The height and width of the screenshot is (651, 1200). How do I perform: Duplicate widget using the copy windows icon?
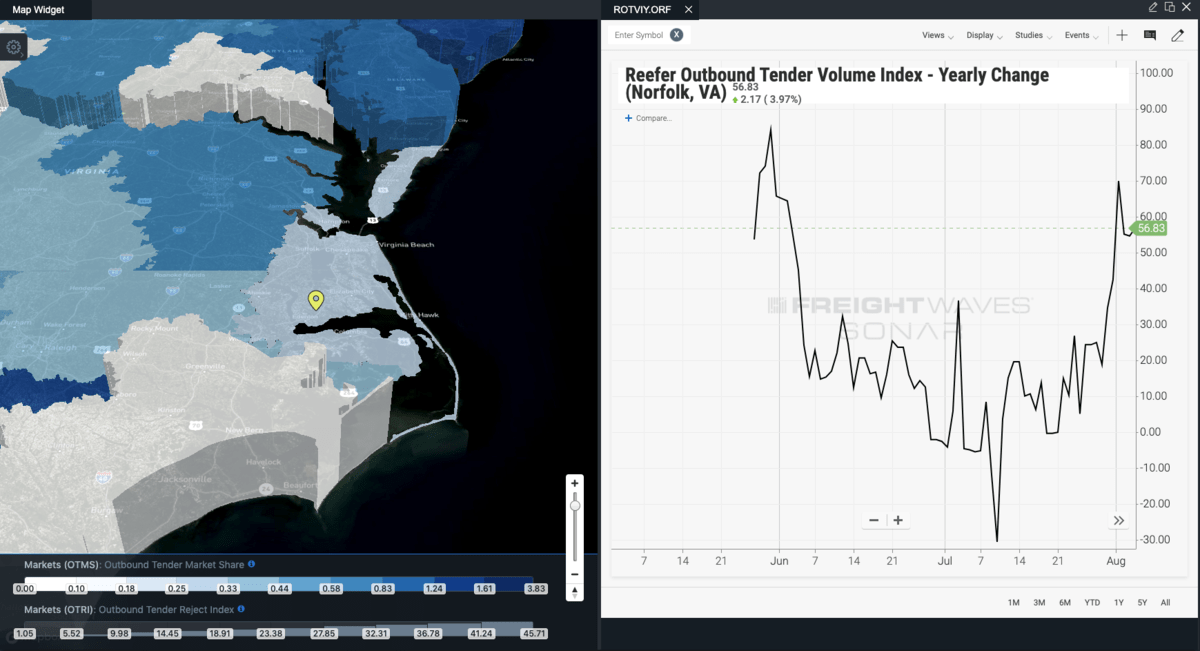pos(1169,7)
